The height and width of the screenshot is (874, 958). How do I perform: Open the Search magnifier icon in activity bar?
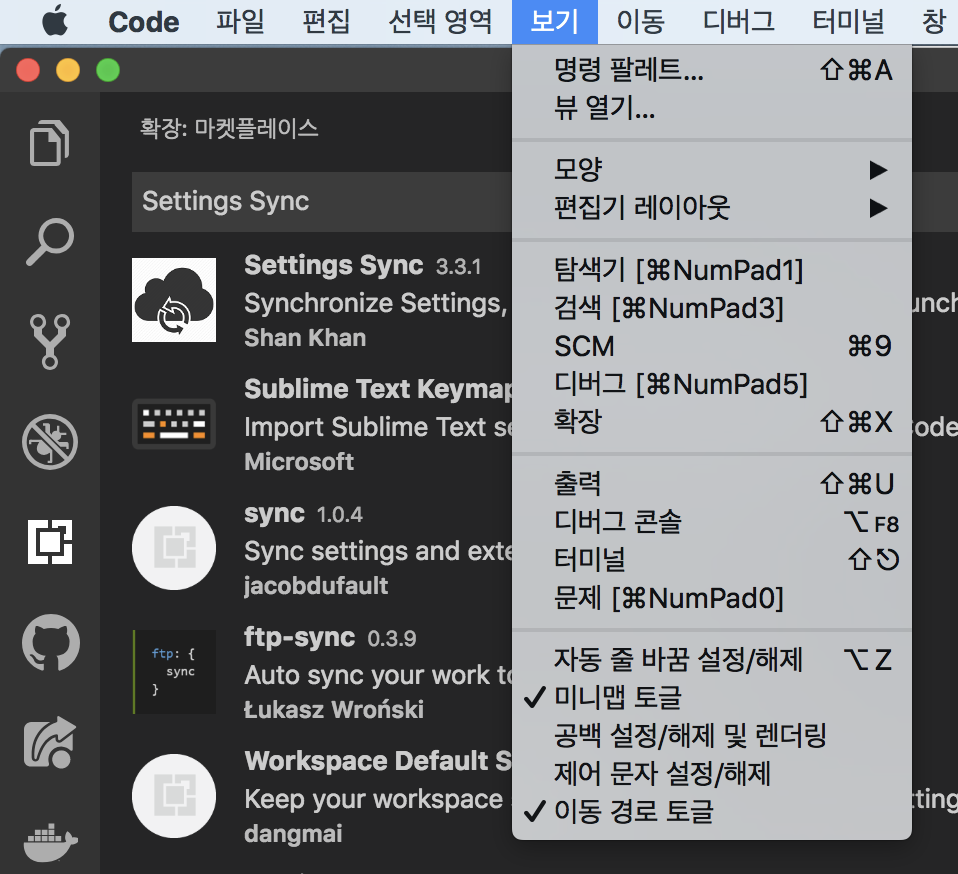(49, 242)
